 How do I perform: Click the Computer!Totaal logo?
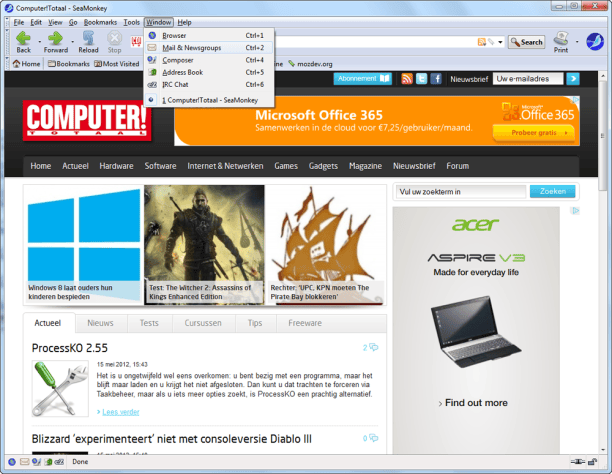click(x=87, y=120)
